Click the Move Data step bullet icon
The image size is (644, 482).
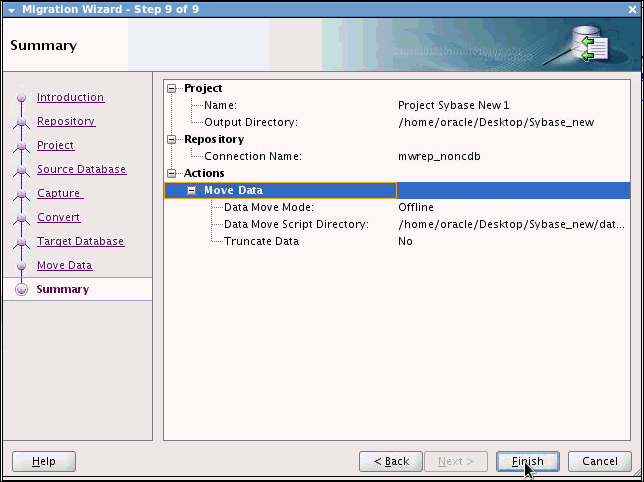point(21,266)
